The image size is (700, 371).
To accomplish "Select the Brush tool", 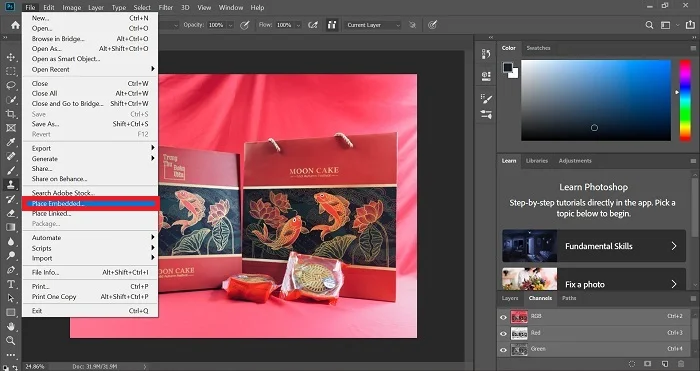I will (11, 171).
